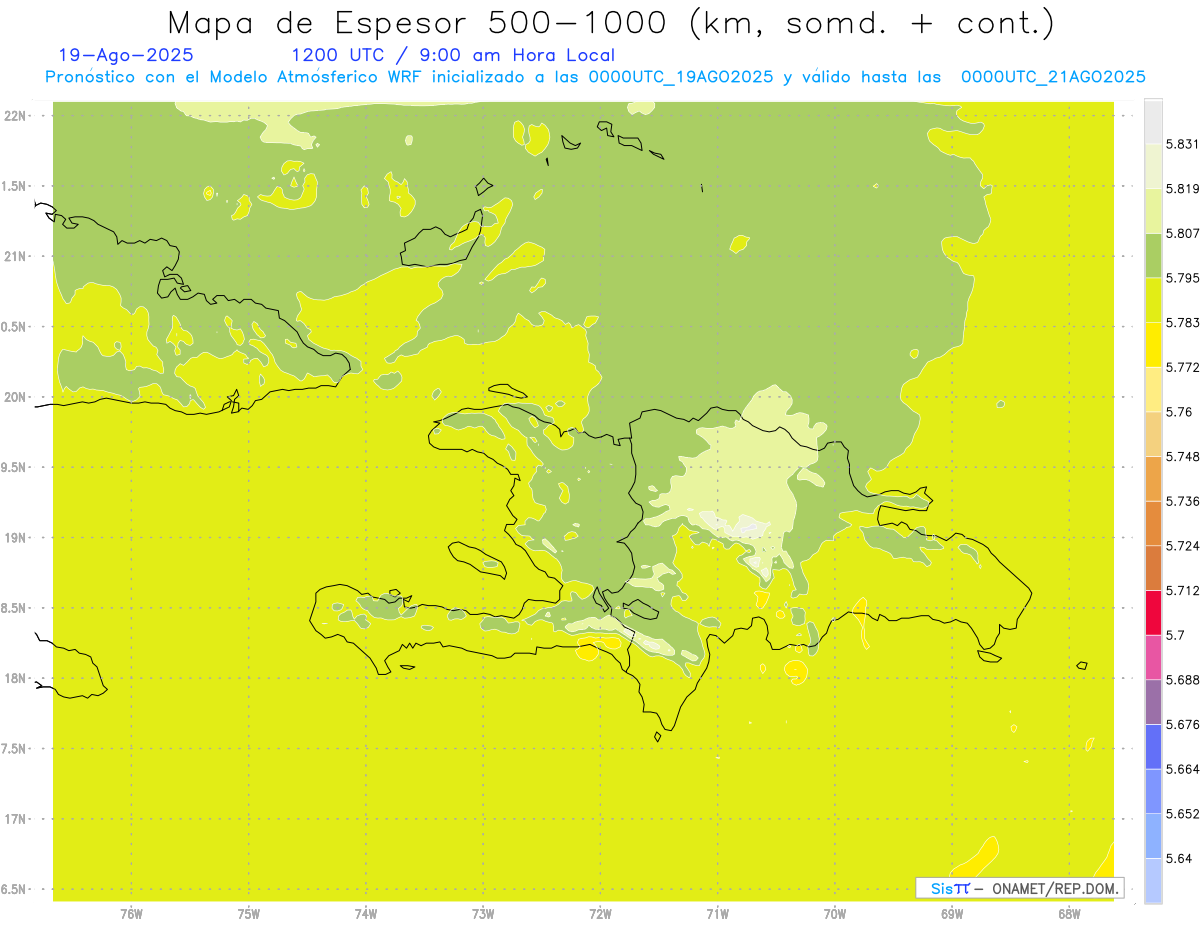
Task: Click the latitude label 18N
Action: [15, 679]
